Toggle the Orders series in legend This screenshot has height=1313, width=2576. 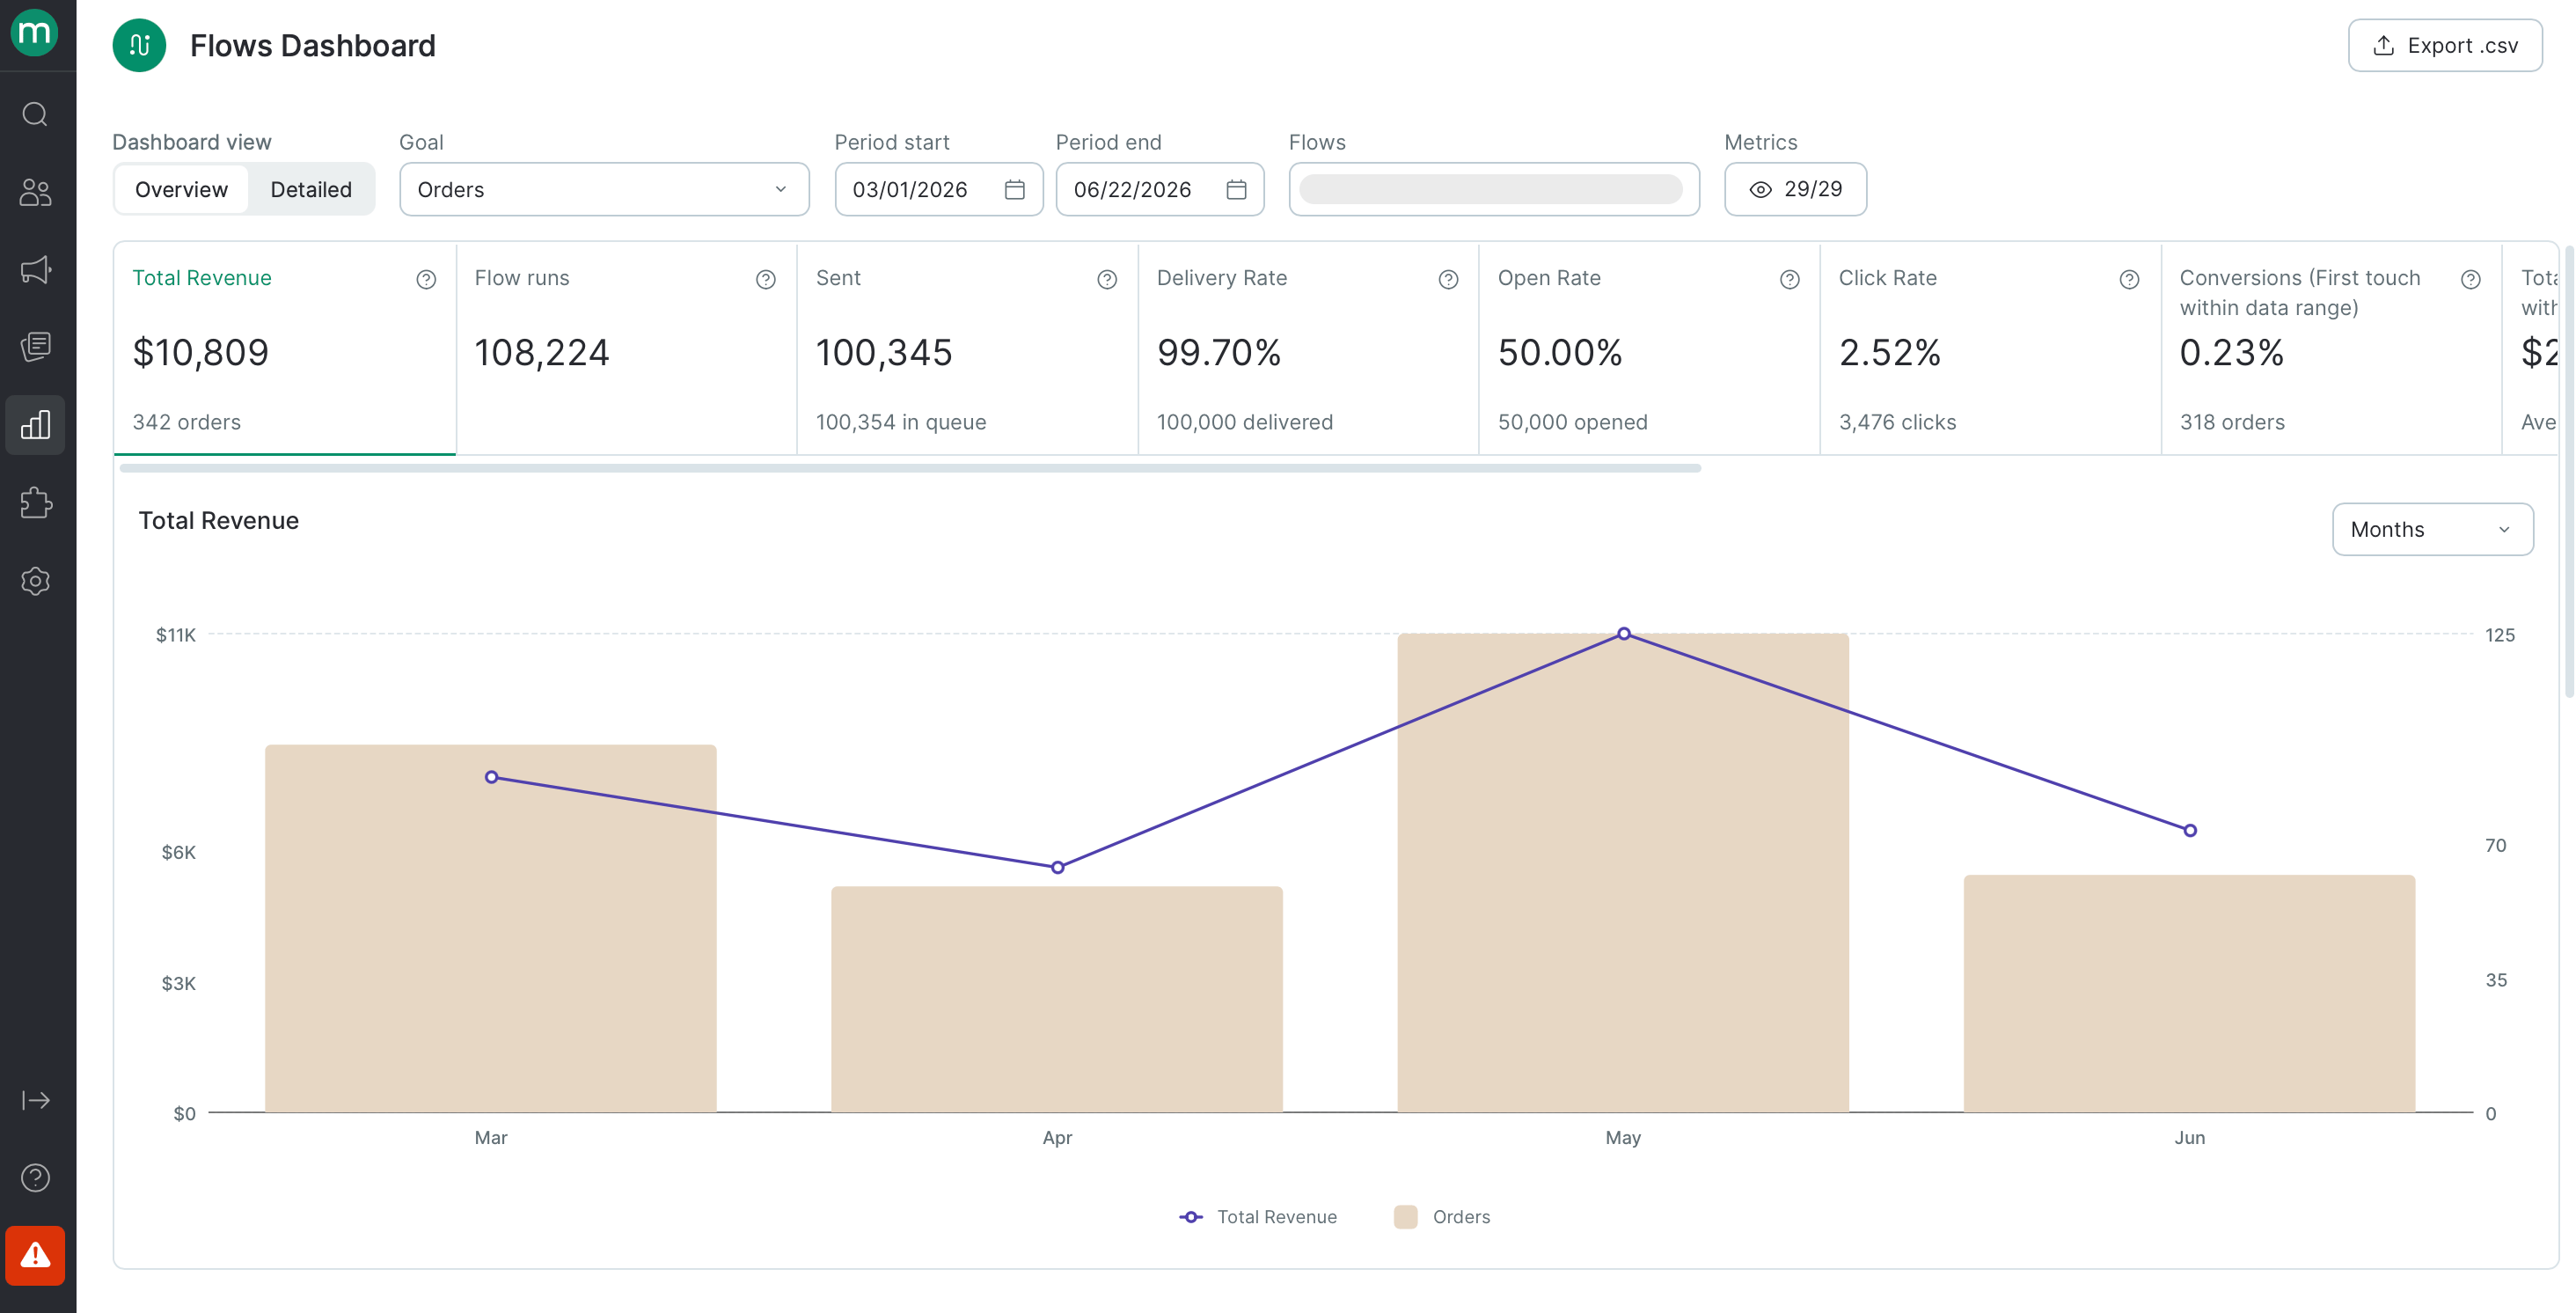coord(1442,1217)
